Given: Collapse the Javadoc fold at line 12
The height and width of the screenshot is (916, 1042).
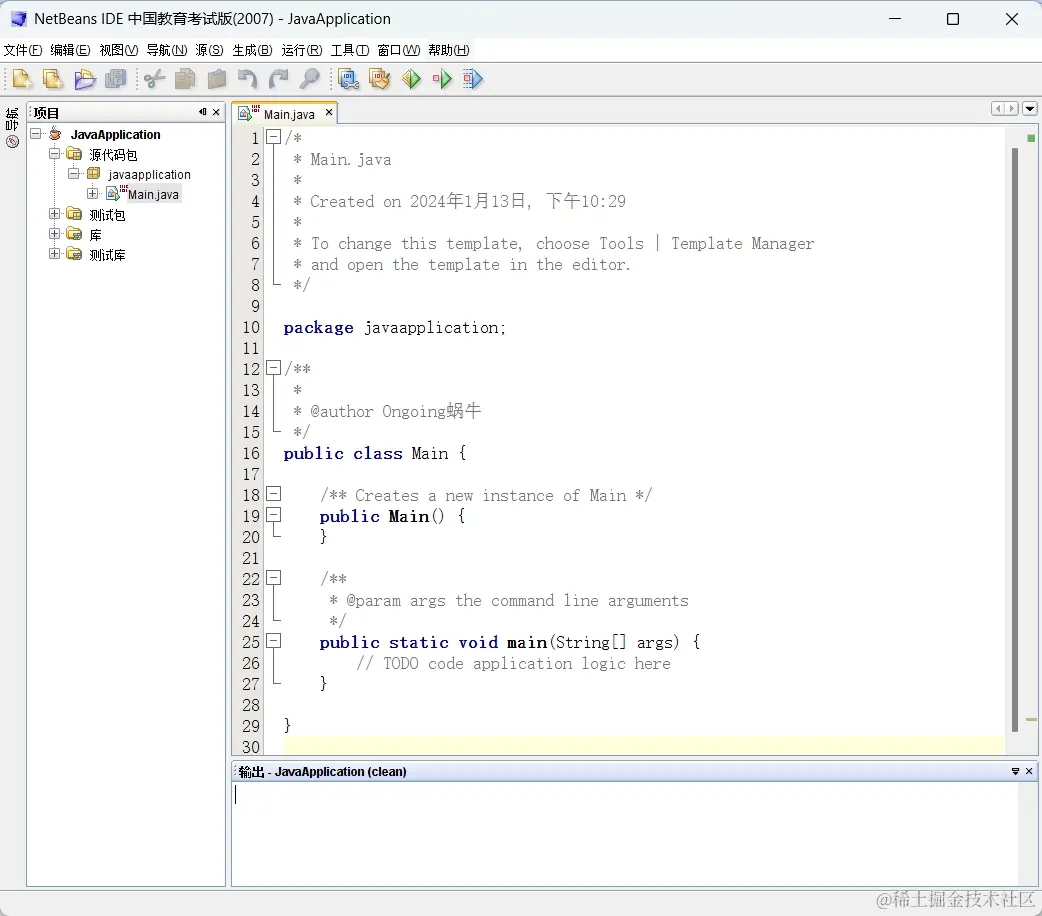Looking at the screenshot, I should tap(273, 368).
